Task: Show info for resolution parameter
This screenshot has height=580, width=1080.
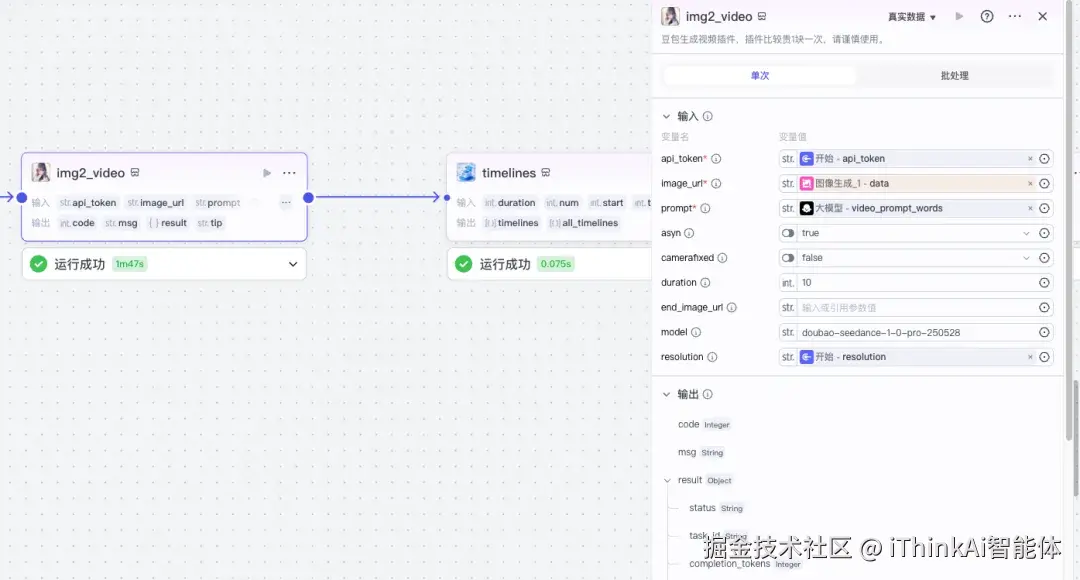Action: pyautogui.click(x=712, y=358)
